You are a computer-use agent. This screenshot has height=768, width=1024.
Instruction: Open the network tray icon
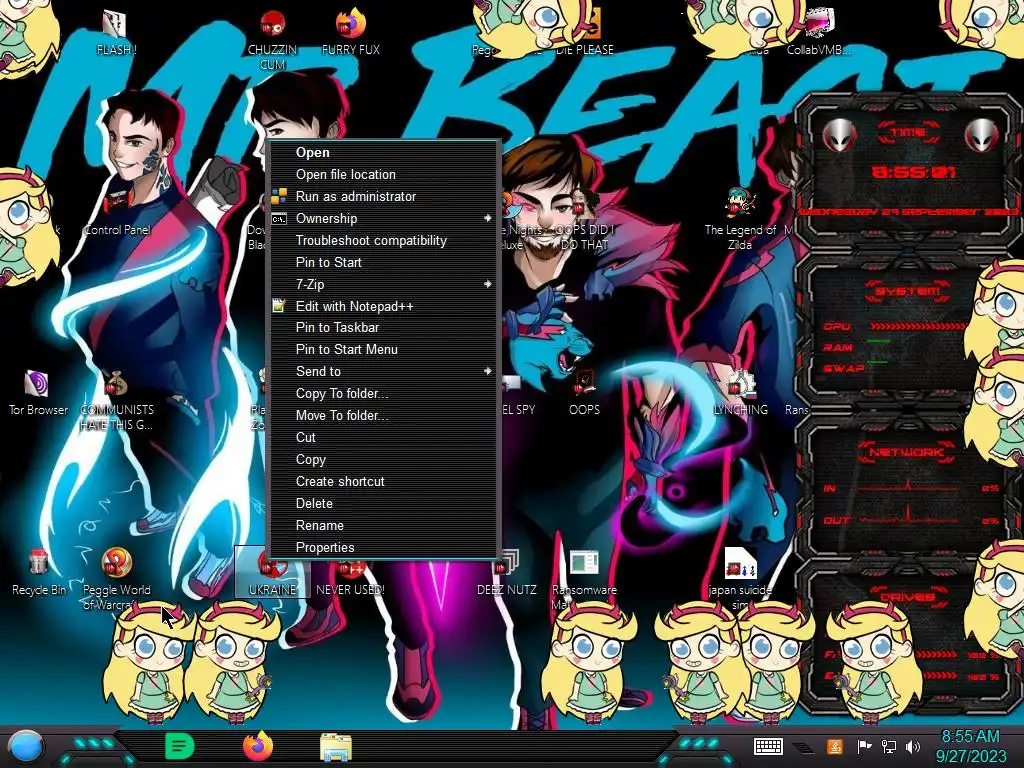[889, 746]
